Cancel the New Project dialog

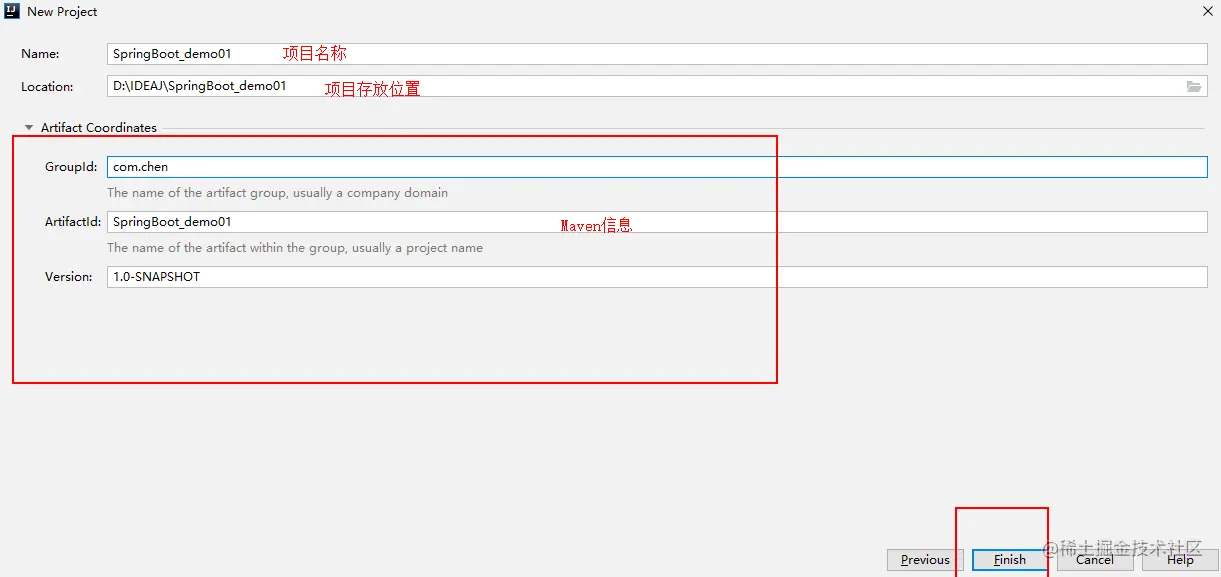1094,560
